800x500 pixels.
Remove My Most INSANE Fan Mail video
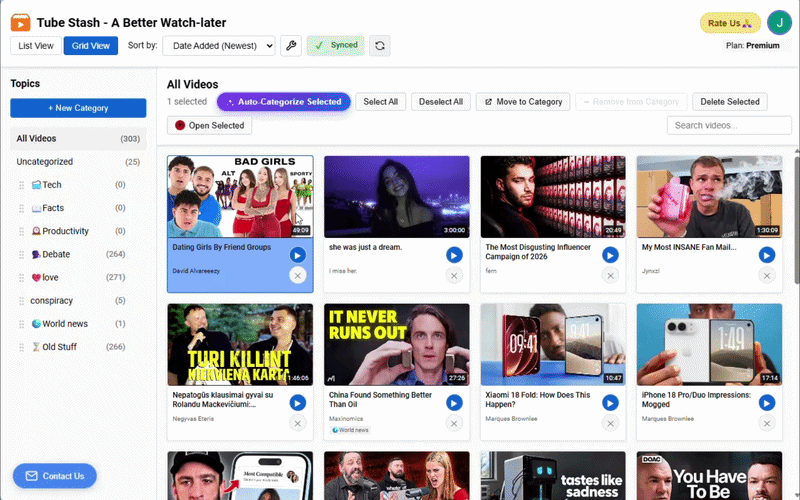coord(767,276)
